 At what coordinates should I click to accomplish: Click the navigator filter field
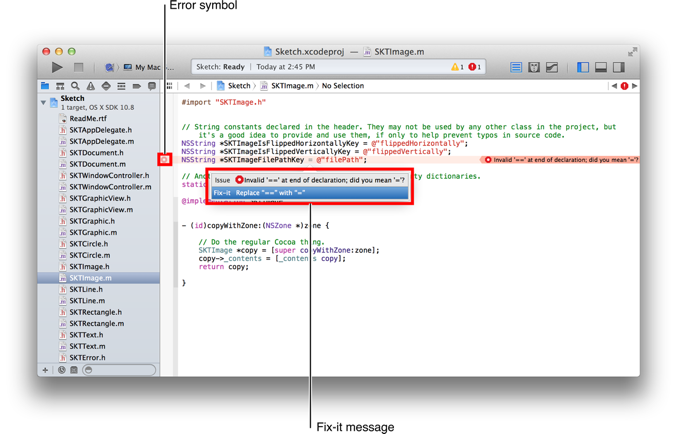click(x=119, y=370)
